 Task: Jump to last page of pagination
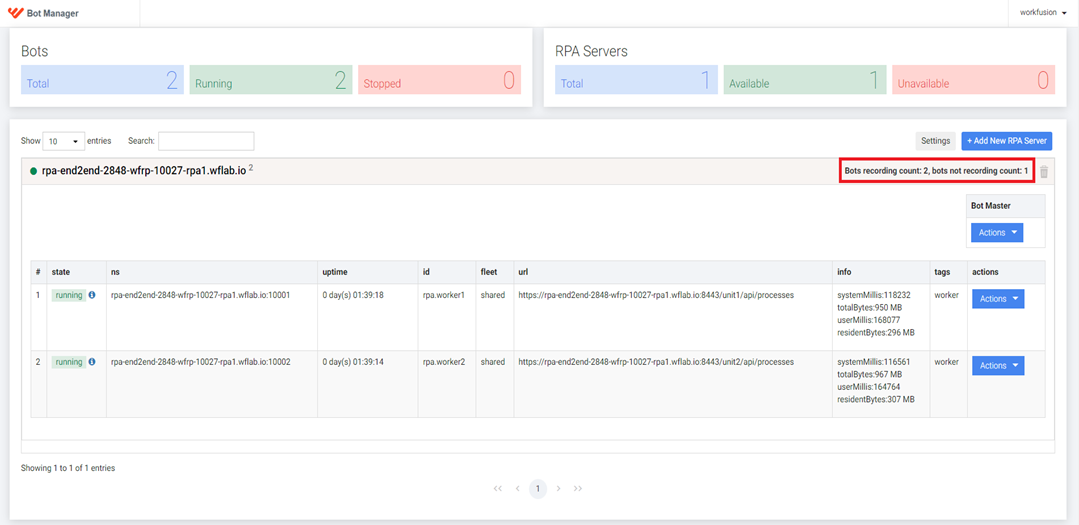click(x=578, y=489)
